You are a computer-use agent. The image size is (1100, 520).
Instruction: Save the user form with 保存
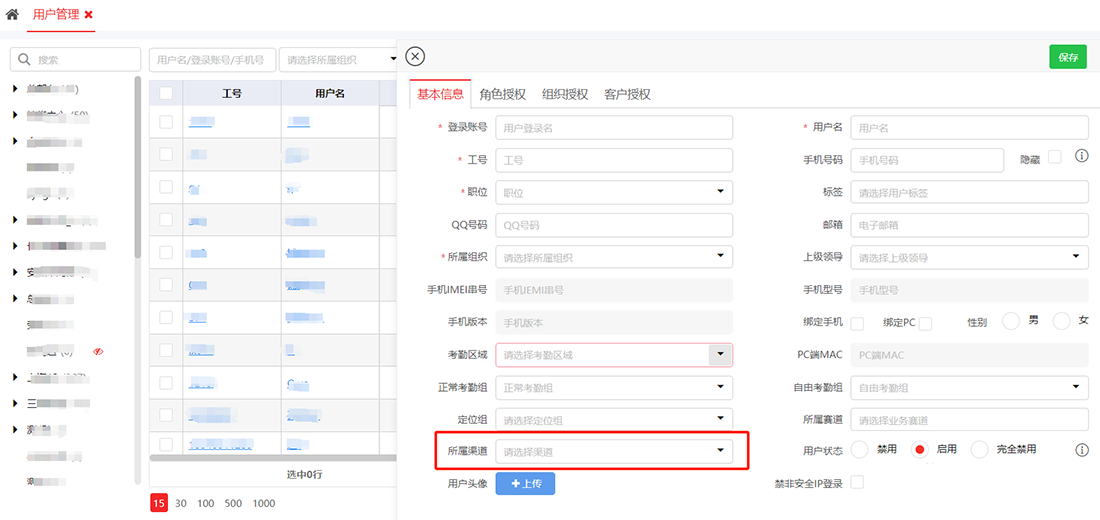tap(1067, 57)
